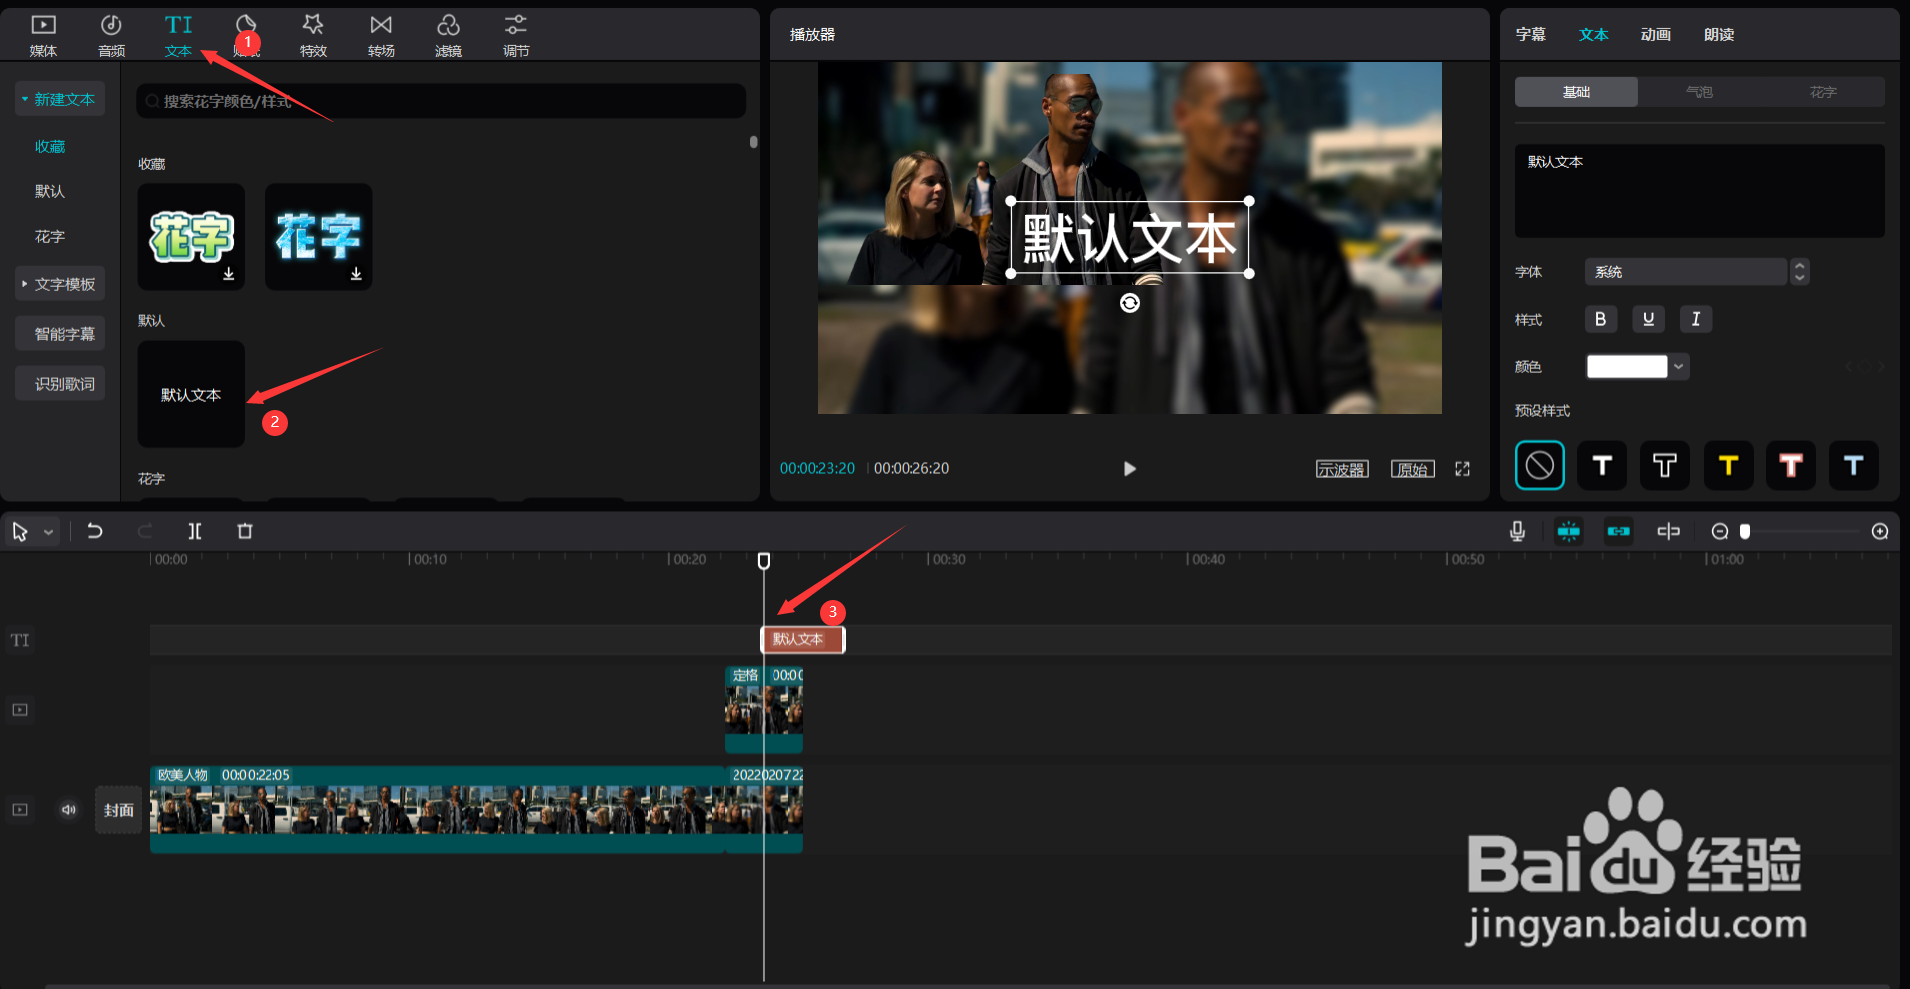1910x989 pixels.
Task: Switch to the 动画 tab
Action: click(1656, 35)
